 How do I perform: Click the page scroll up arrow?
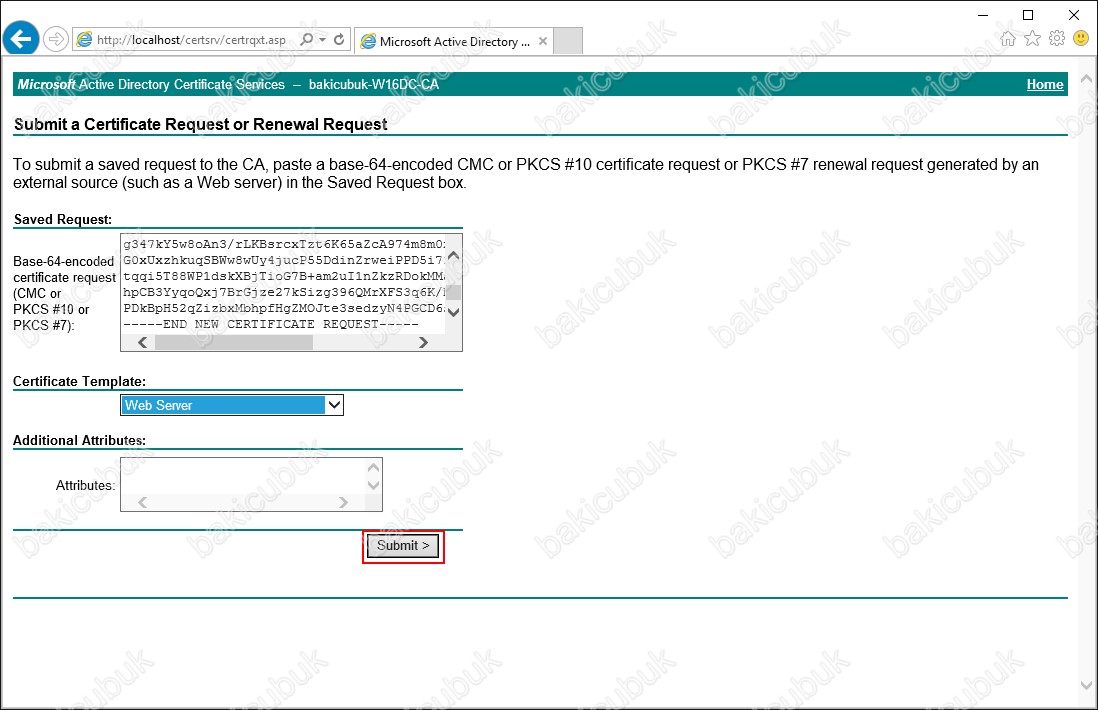1086,79
